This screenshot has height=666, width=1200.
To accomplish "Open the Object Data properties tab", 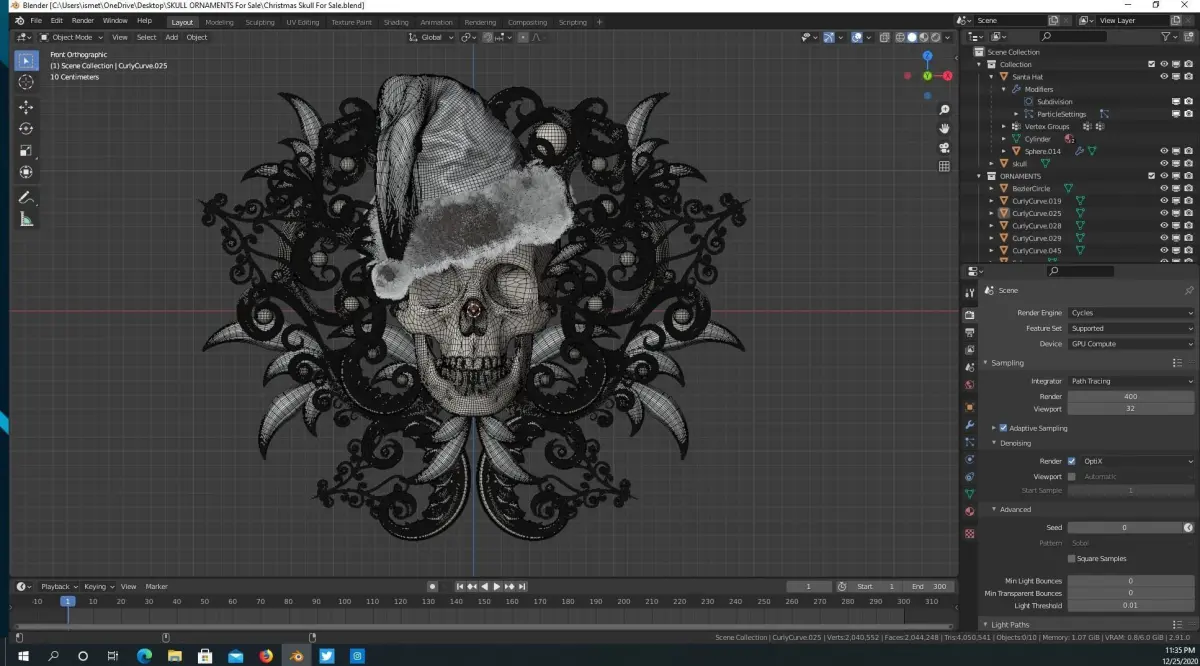I will coord(969,494).
